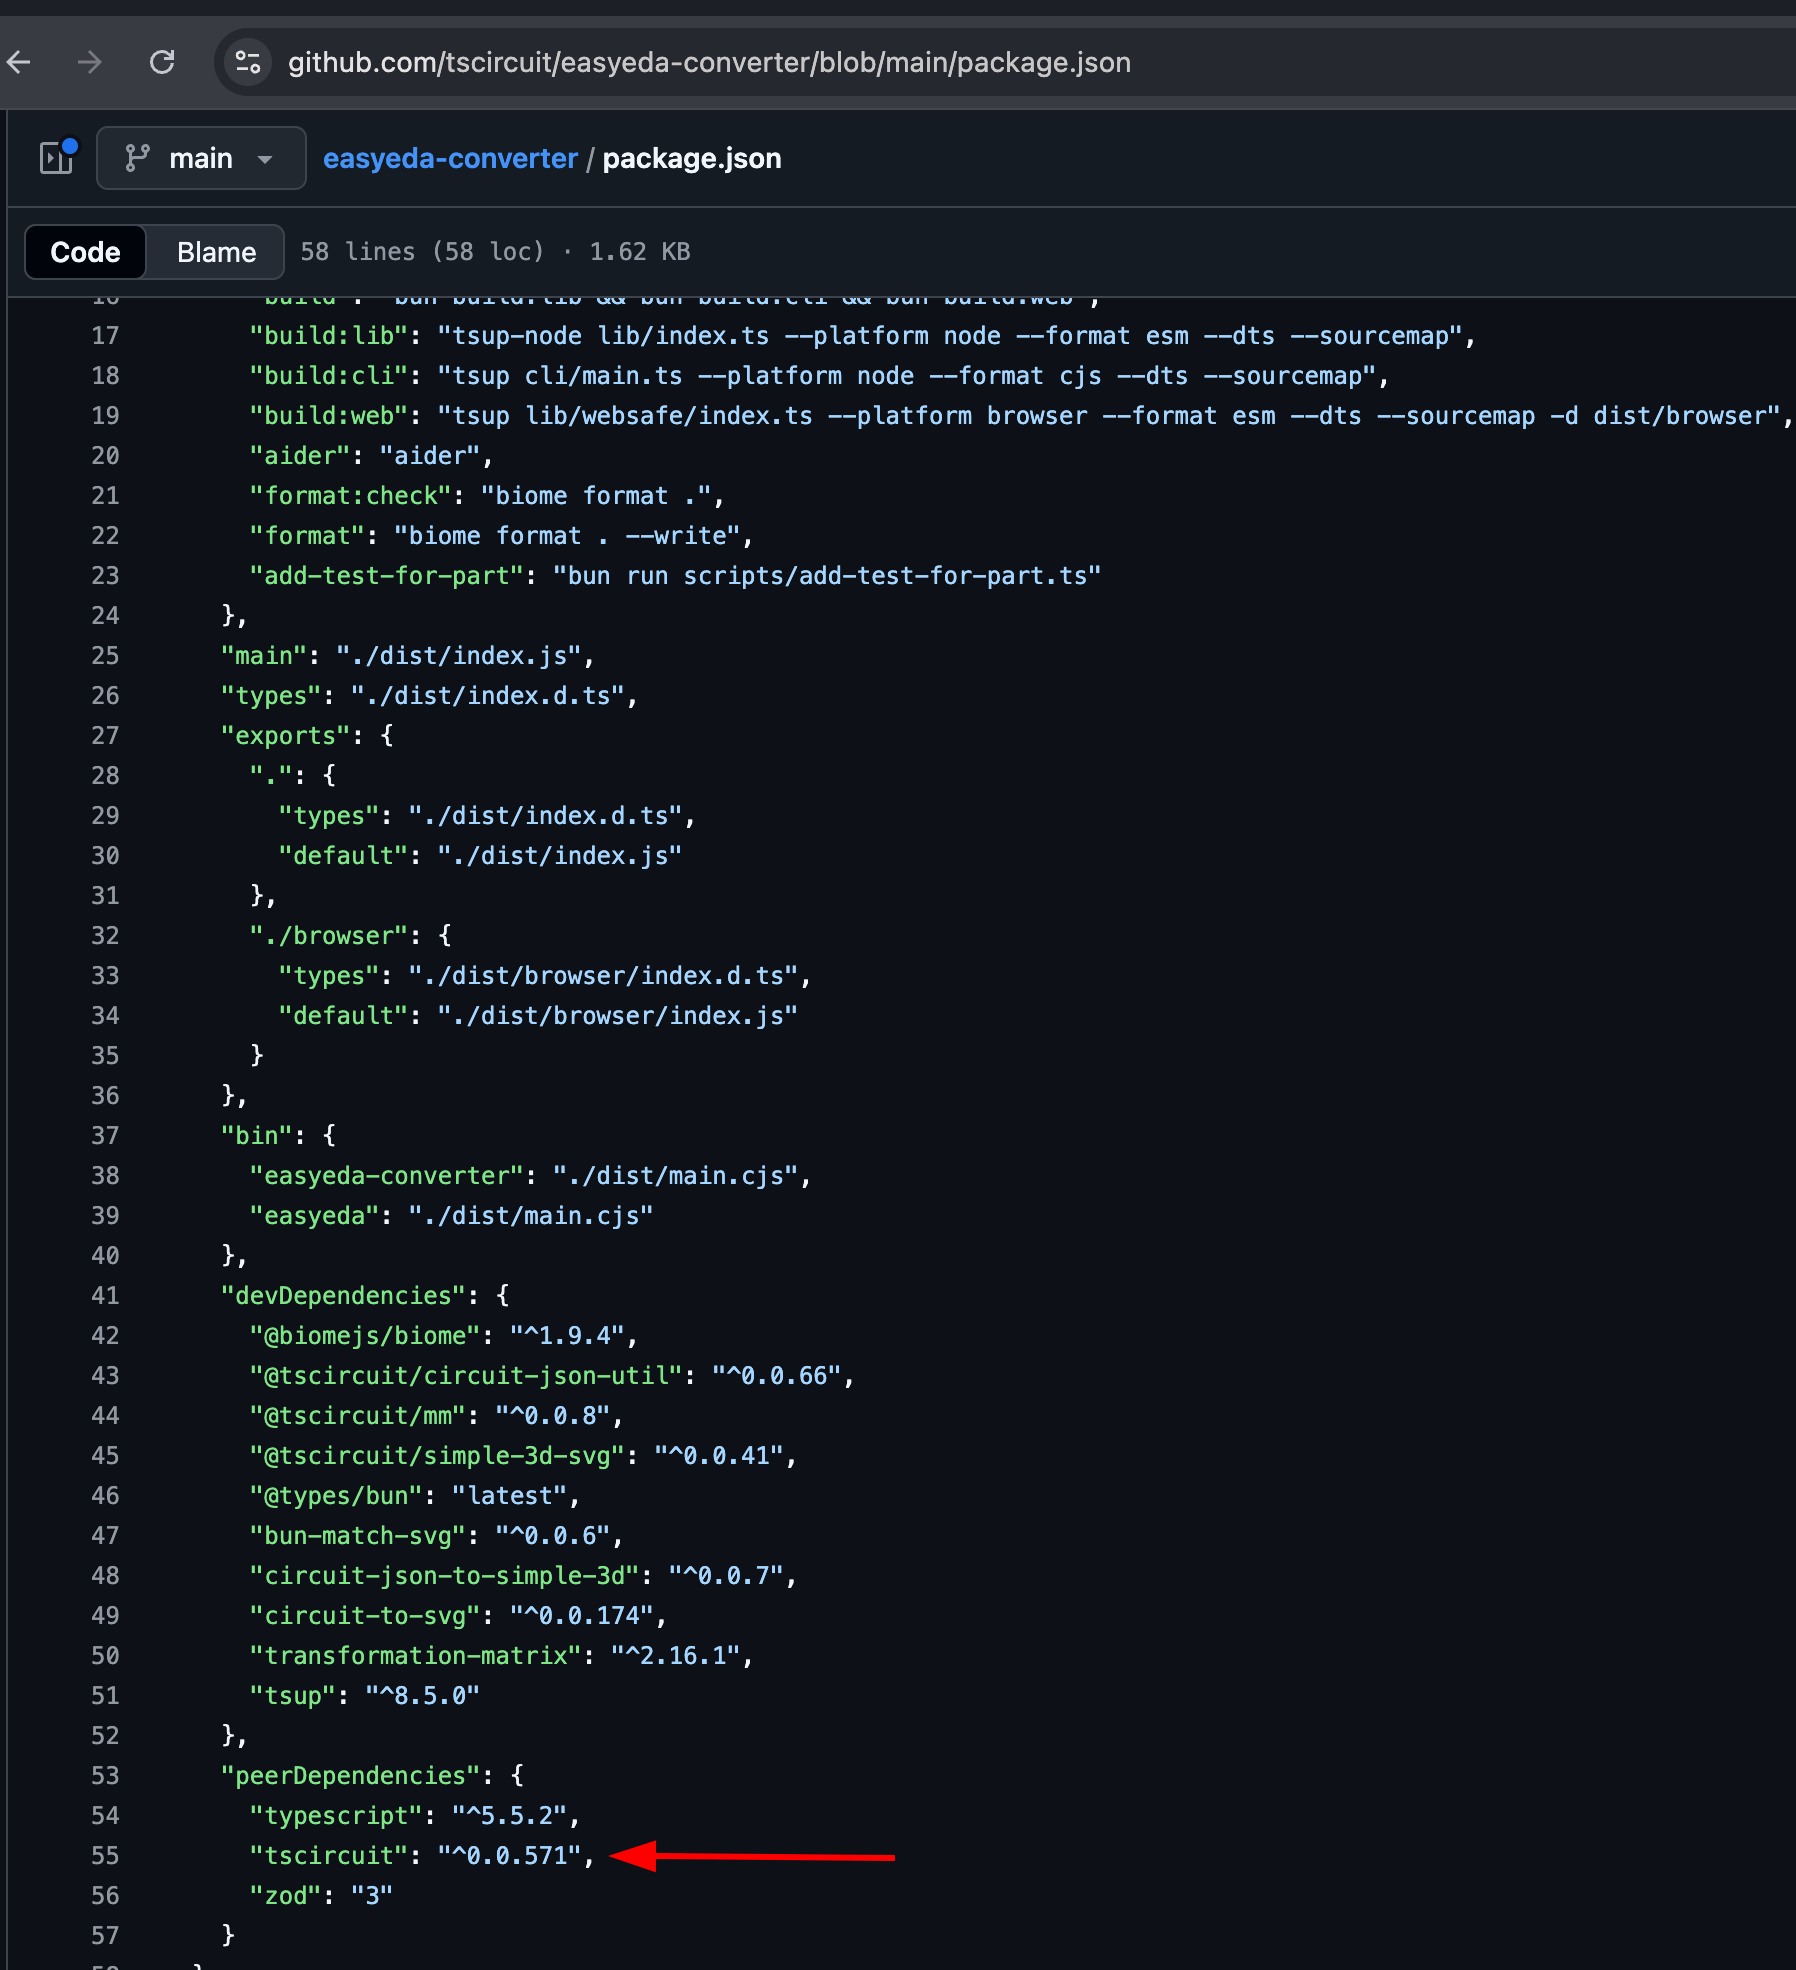Click the "./dist/browser/index.d.ts" path value

(x=604, y=976)
